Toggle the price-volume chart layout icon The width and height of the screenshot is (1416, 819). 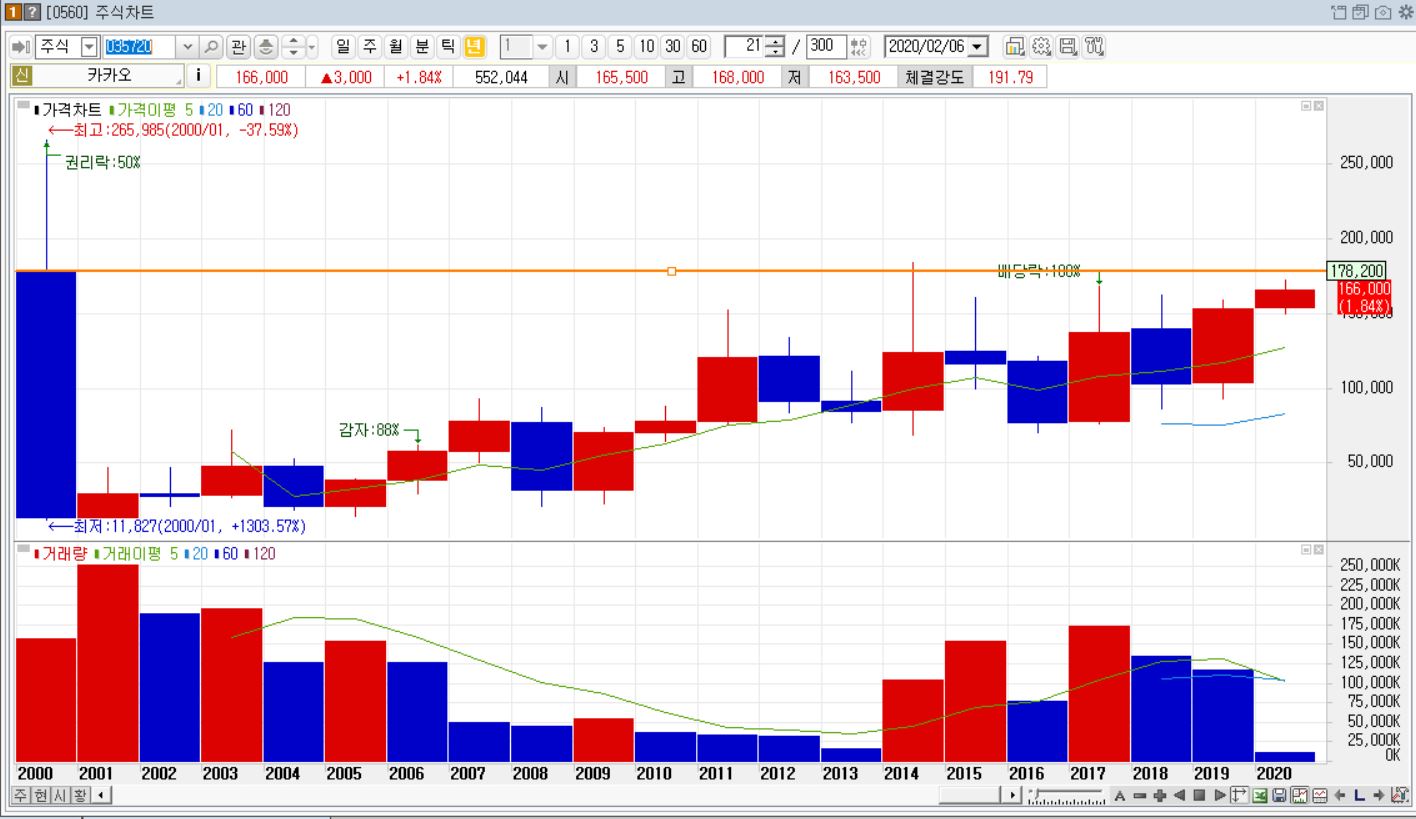pos(1299,796)
